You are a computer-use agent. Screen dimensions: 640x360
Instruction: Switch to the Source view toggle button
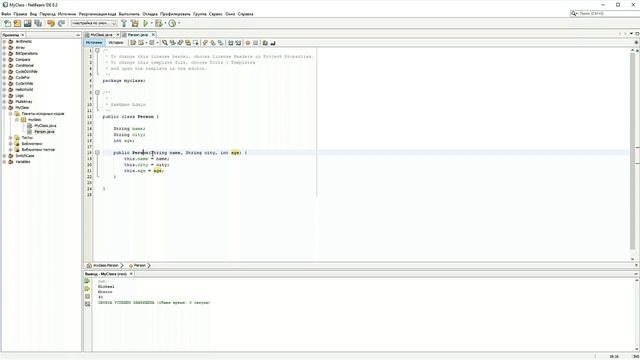(x=94, y=43)
